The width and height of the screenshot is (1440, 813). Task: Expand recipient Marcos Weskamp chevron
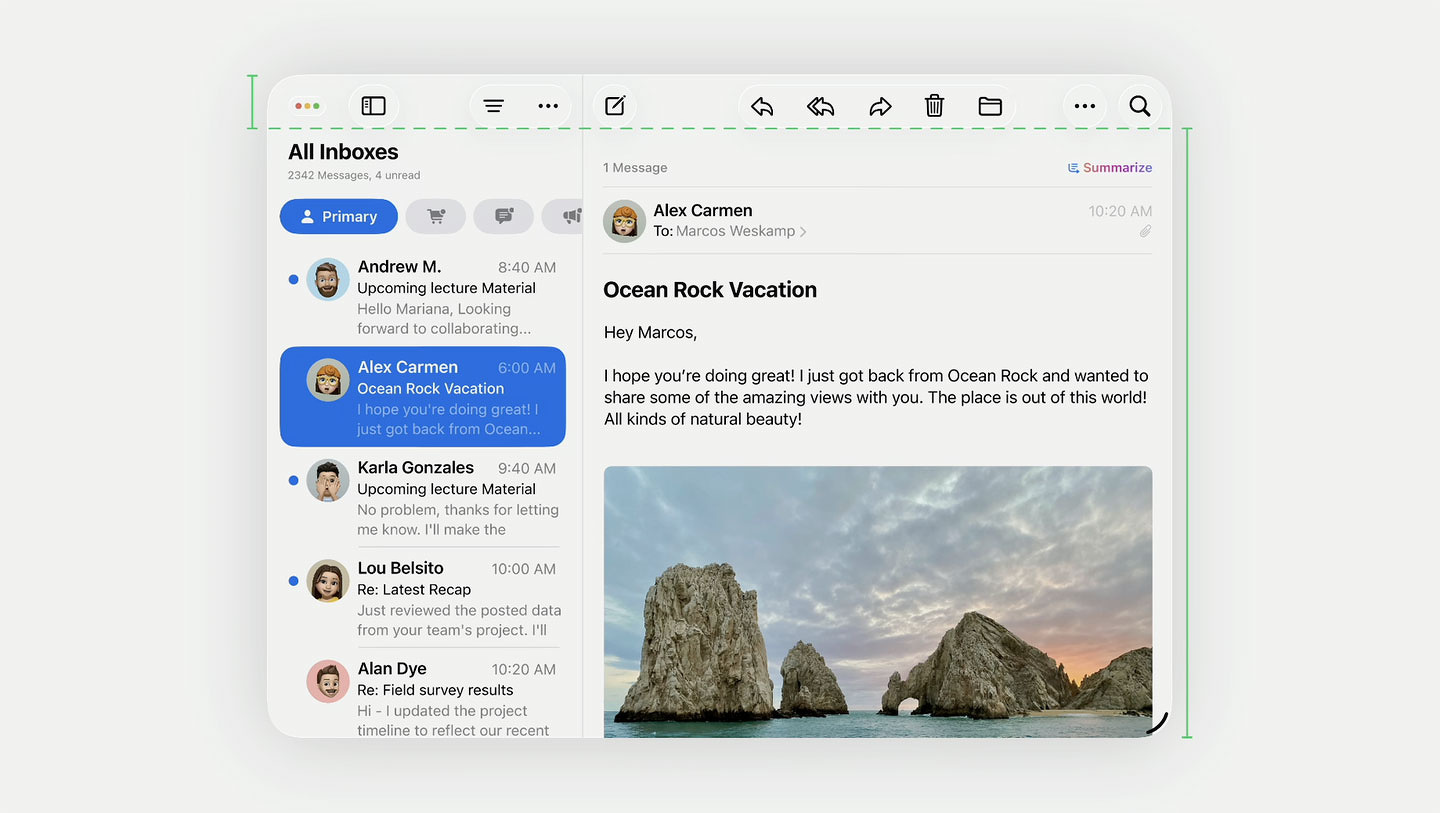tap(803, 232)
